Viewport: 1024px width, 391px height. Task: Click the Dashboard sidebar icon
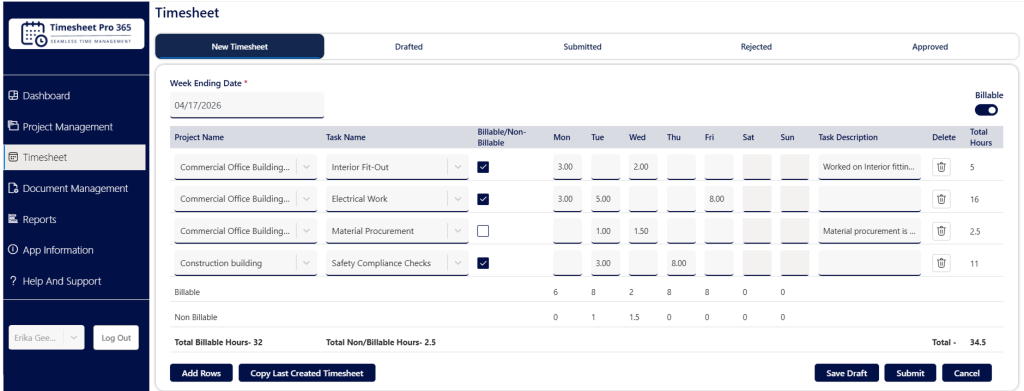[13, 95]
